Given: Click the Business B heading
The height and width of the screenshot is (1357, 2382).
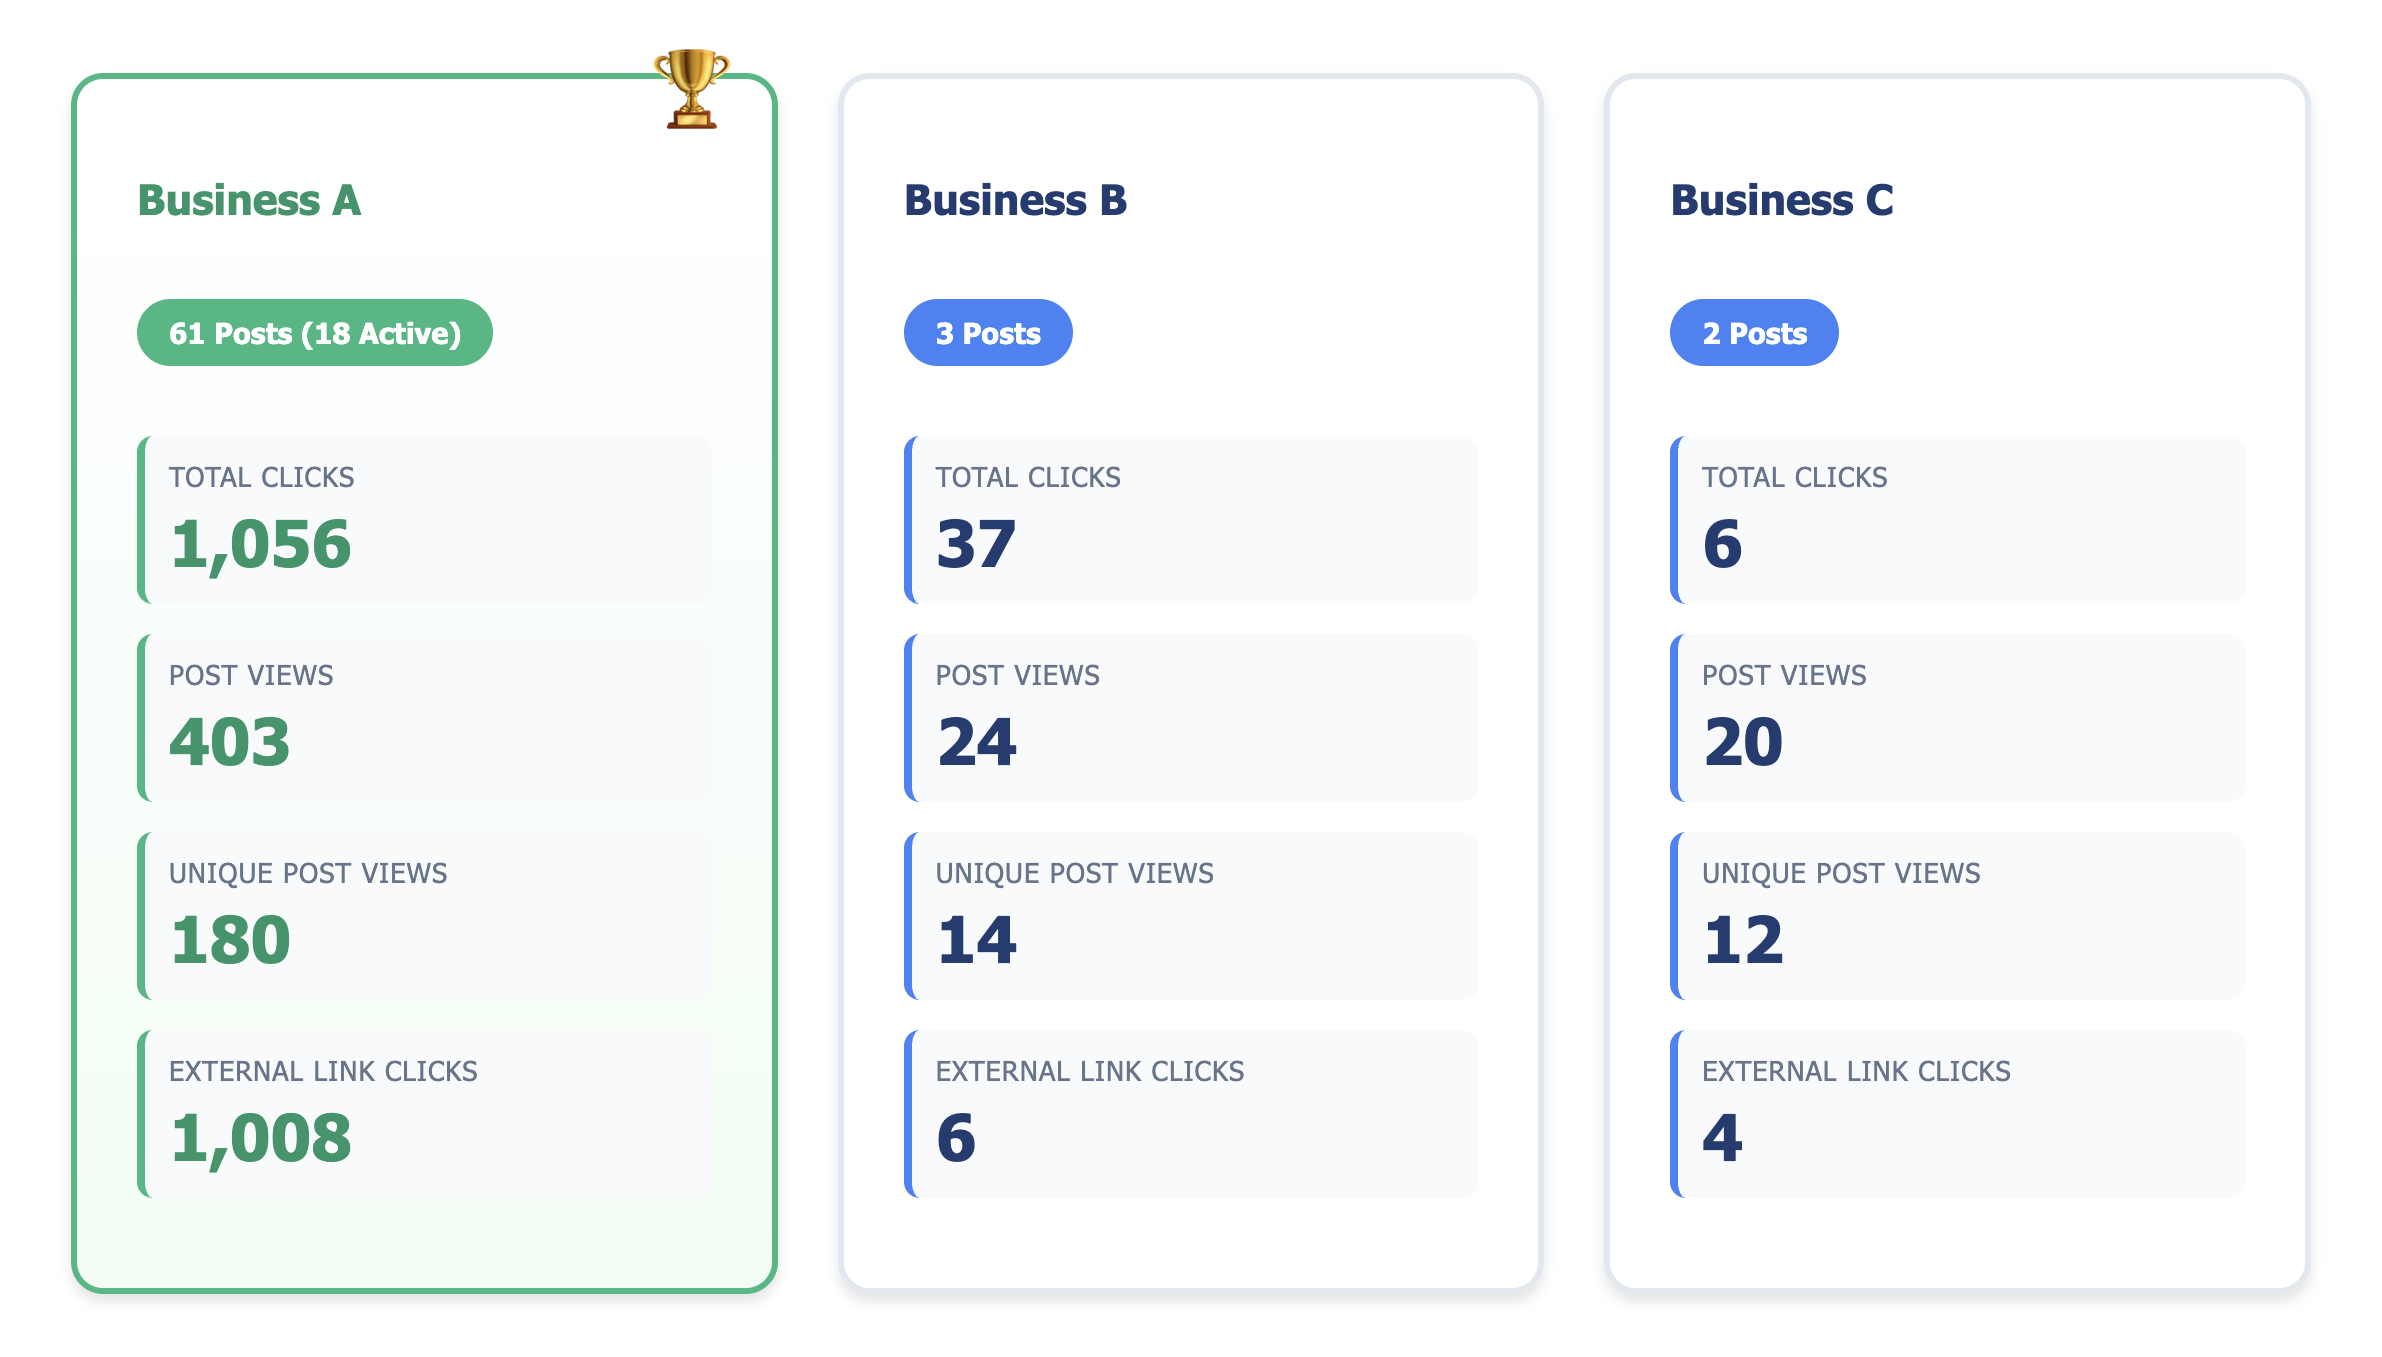Looking at the screenshot, I should coord(1015,200).
